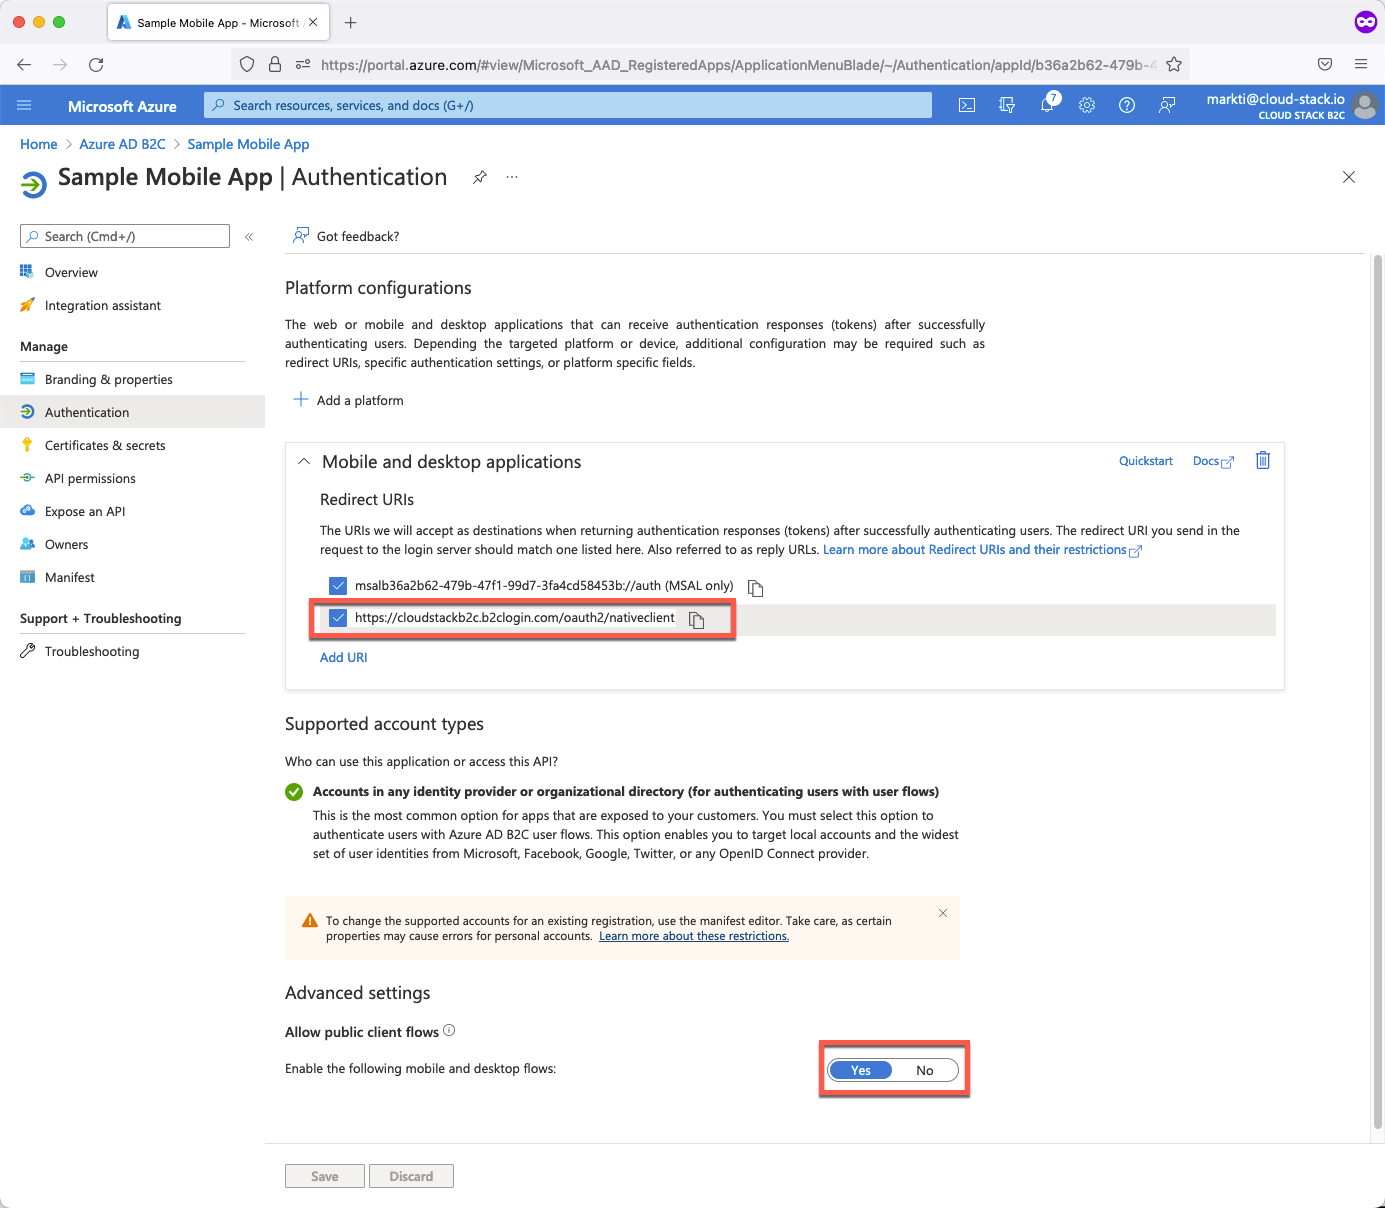Click Got feedback?
The width and height of the screenshot is (1385, 1208).
click(346, 236)
